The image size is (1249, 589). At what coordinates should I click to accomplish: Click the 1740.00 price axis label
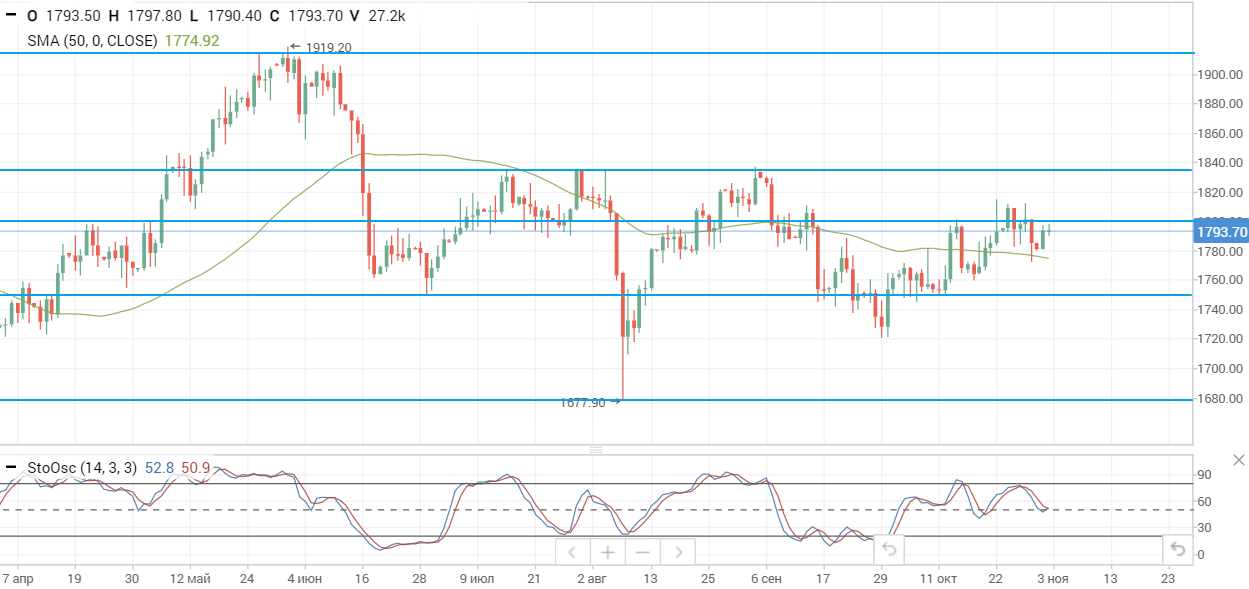tap(1221, 310)
